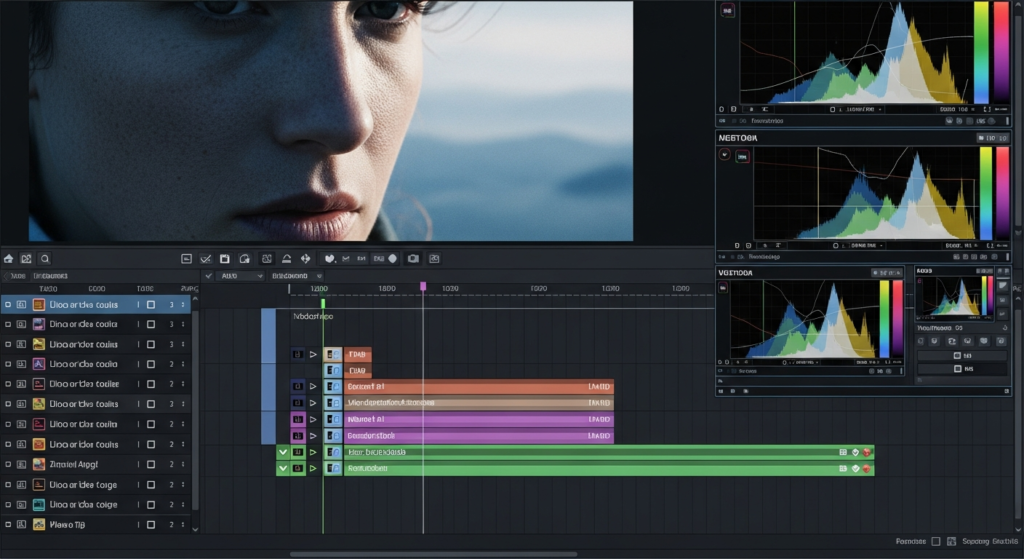Click the letter A icon in fourth track row
1024x559 pixels.
point(39,364)
